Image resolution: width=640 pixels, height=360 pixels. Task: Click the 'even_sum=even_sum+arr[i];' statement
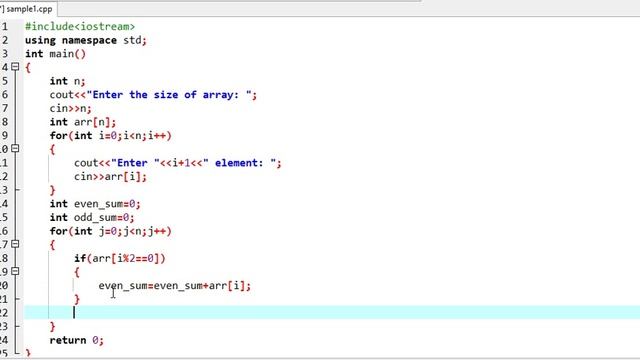point(175,286)
